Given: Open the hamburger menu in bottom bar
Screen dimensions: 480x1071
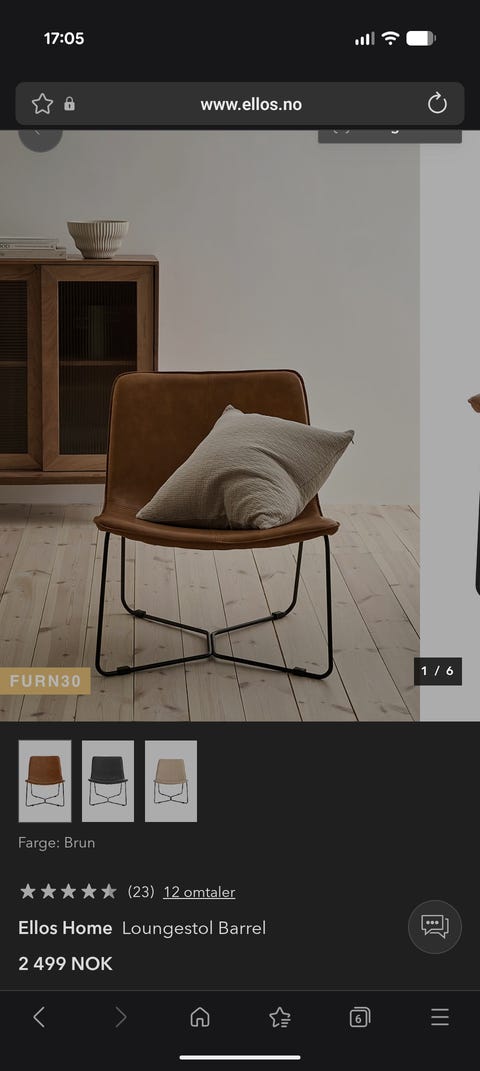Looking at the screenshot, I should 440,1017.
